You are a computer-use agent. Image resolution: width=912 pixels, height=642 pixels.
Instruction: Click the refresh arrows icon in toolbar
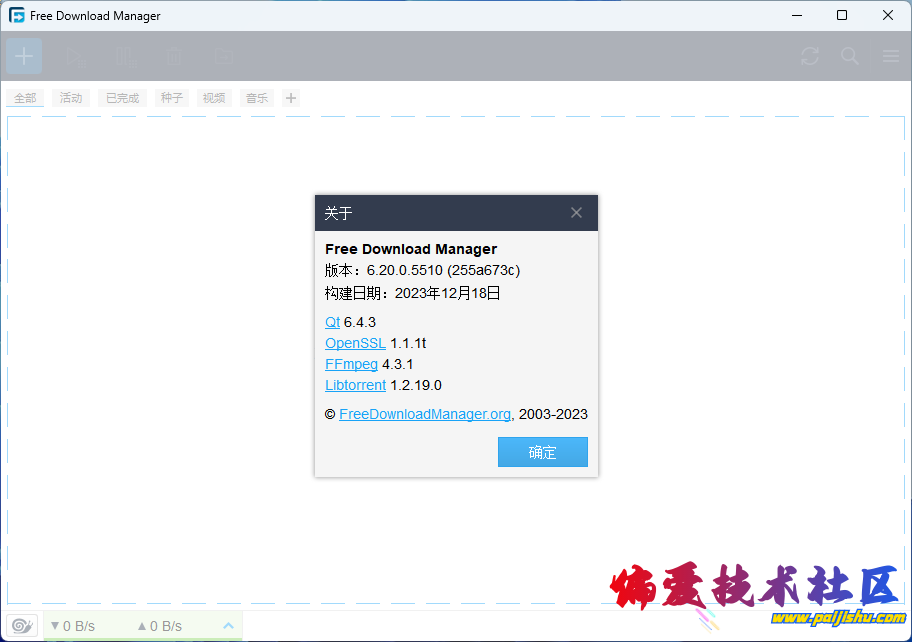pos(810,56)
